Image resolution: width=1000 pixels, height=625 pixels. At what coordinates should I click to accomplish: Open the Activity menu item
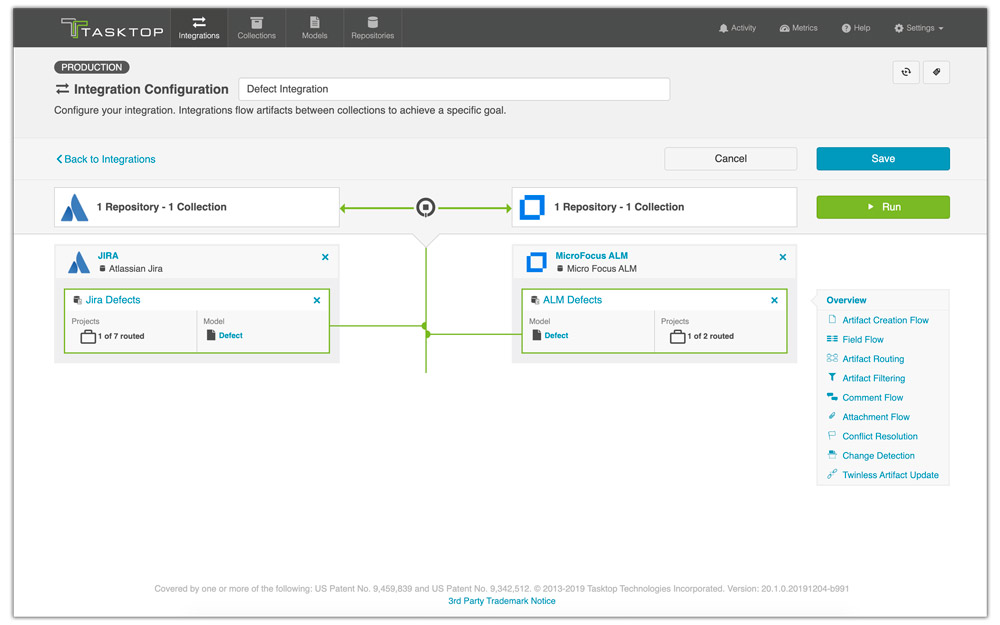[x=737, y=28]
